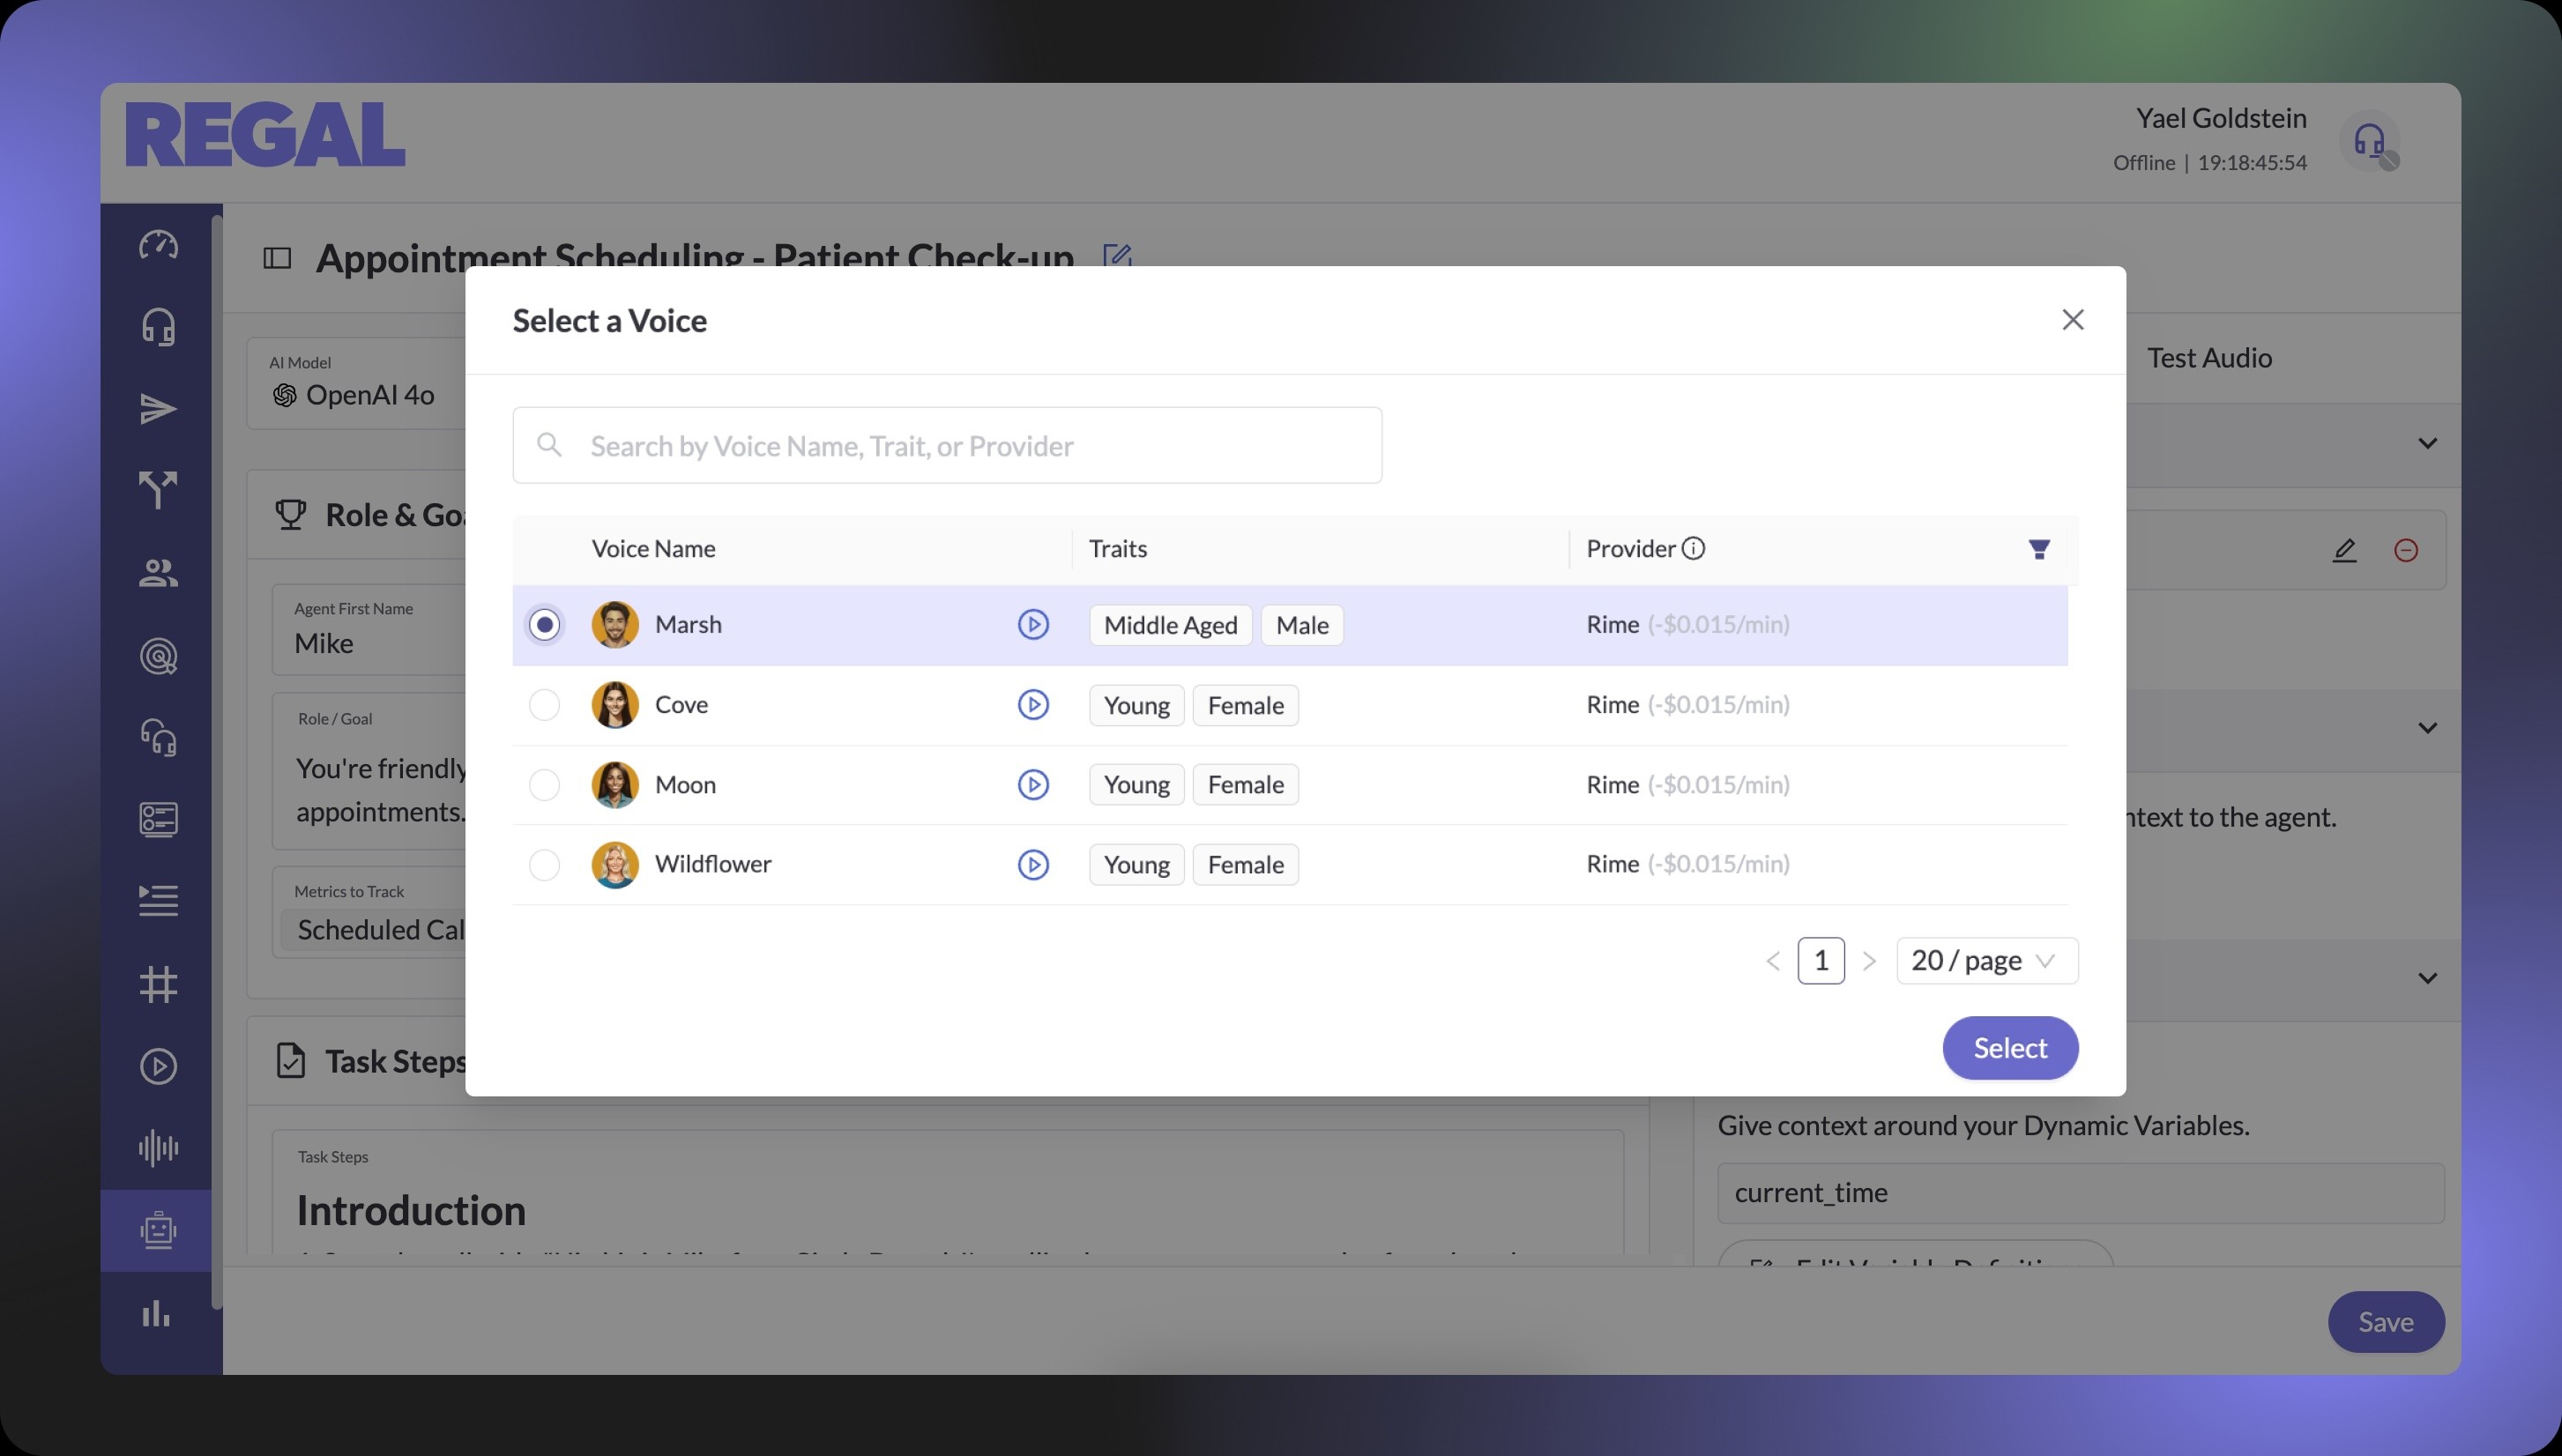Open the contacts people sidebar icon
The width and height of the screenshot is (2562, 1456).
[x=158, y=573]
